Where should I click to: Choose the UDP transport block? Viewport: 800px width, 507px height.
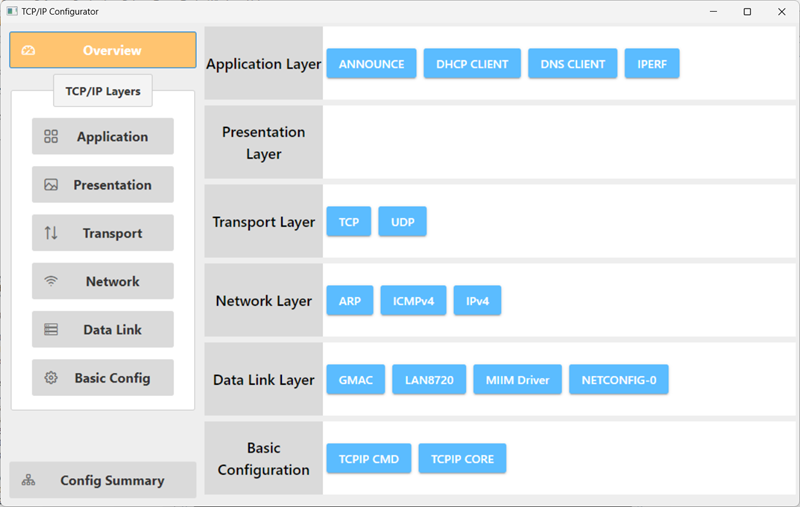pyautogui.click(x=403, y=222)
